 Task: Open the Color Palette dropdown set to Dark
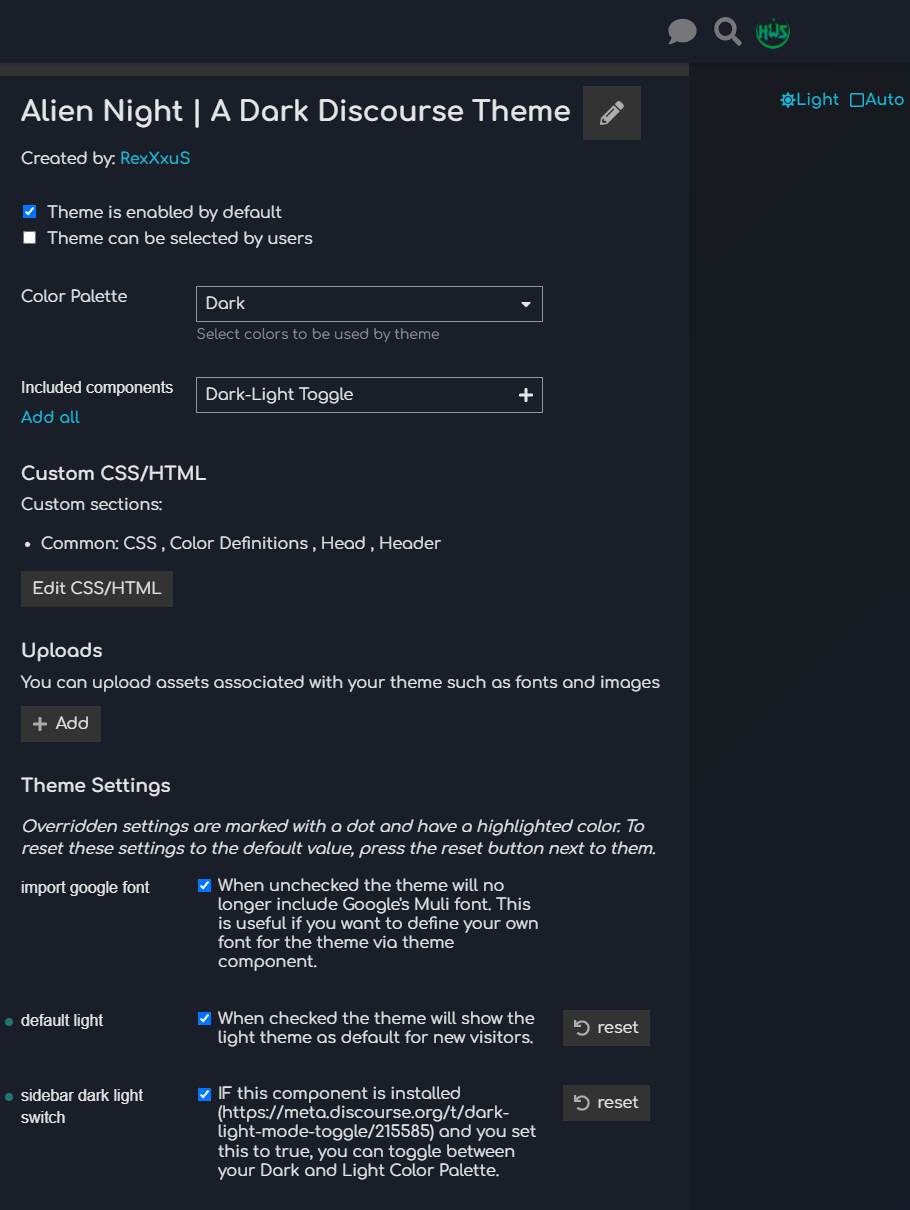(369, 304)
